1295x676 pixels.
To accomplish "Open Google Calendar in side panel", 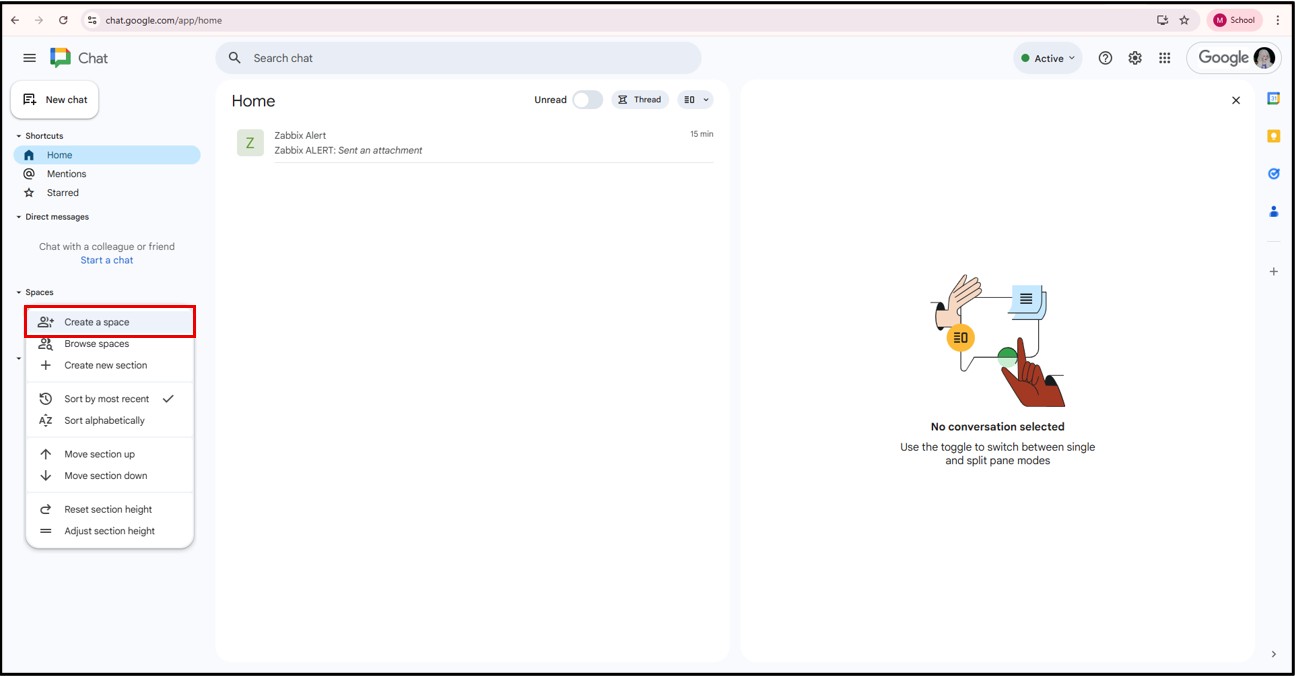I will click(x=1273, y=98).
